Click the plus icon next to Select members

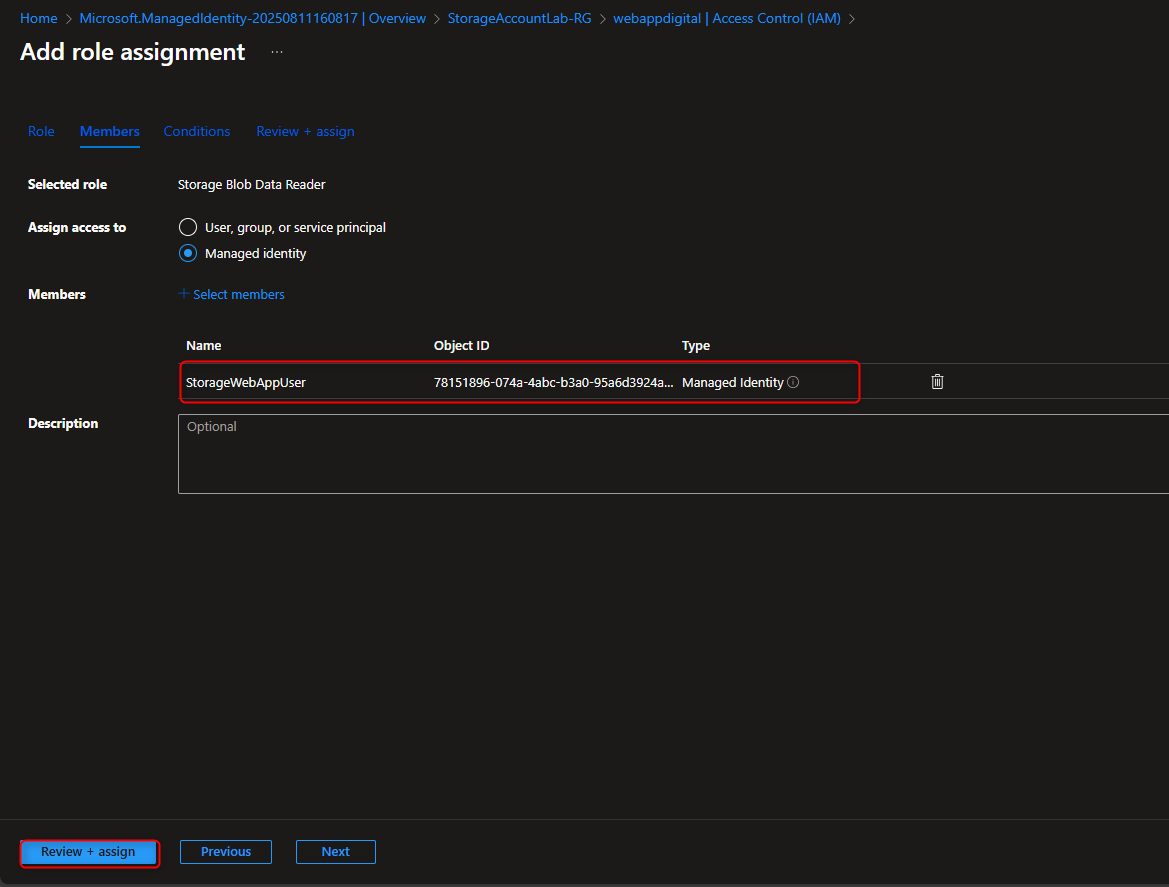click(x=182, y=294)
